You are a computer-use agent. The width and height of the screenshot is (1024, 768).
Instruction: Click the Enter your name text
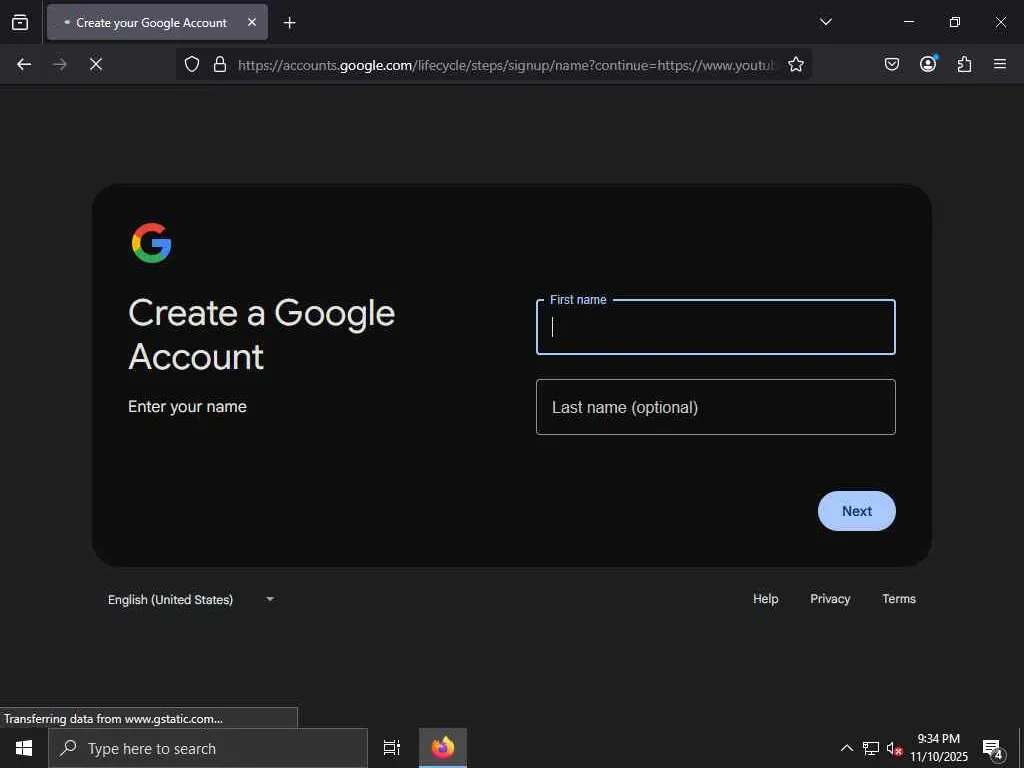coord(187,406)
